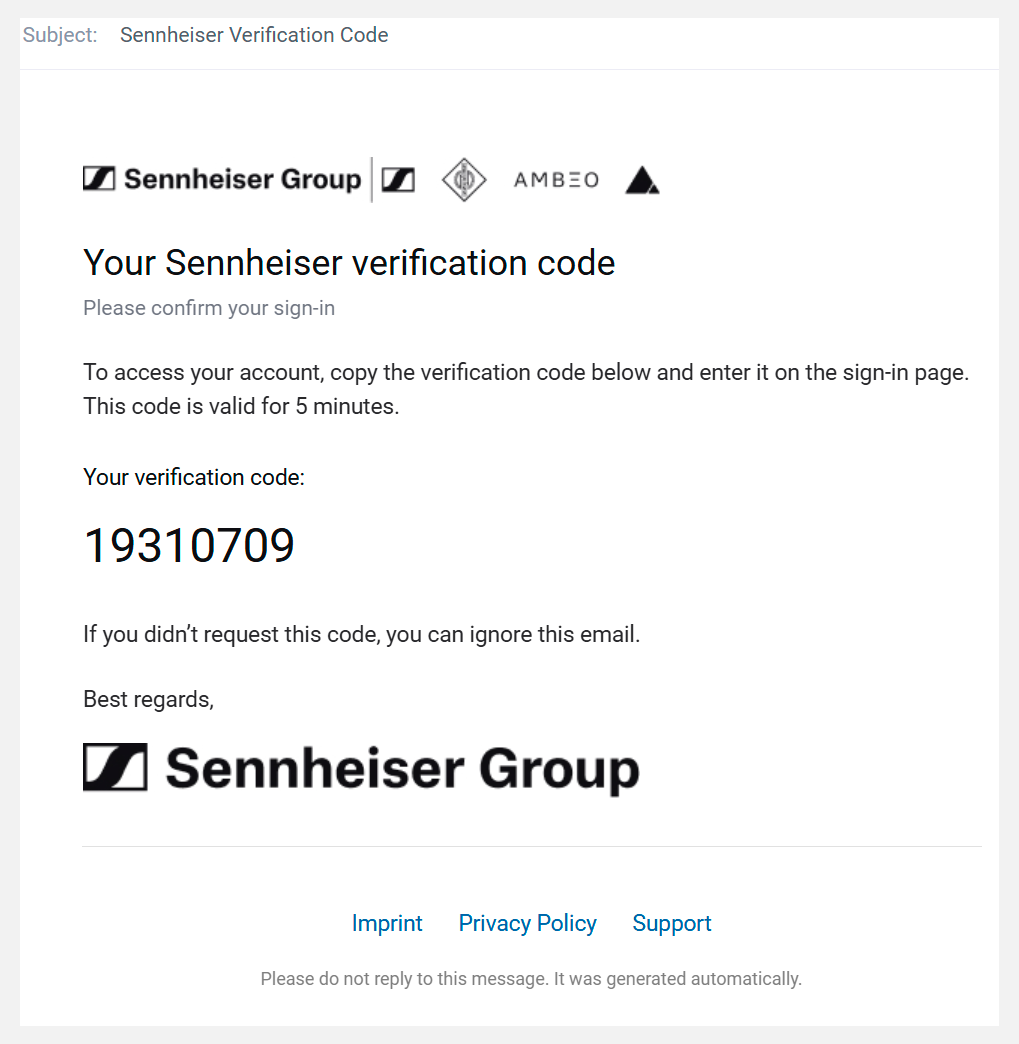This screenshot has width=1019, height=1044.
Task: Open the Support link
Action: point(672,923)
